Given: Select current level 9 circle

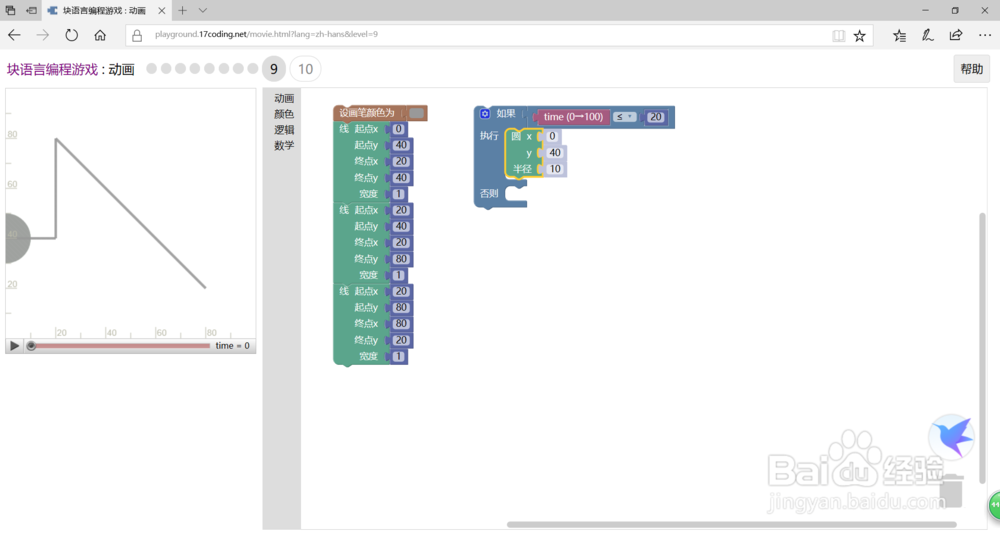Looking at the screenshot, I should (274, 69).
